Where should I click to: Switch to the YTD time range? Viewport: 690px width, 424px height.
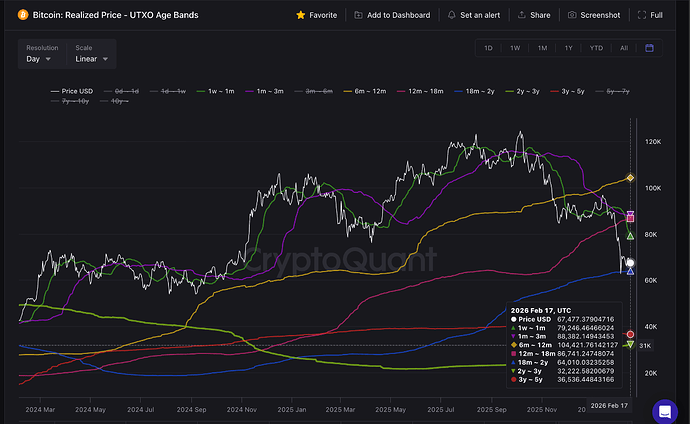pyautogui.click(x=596, y=48)
